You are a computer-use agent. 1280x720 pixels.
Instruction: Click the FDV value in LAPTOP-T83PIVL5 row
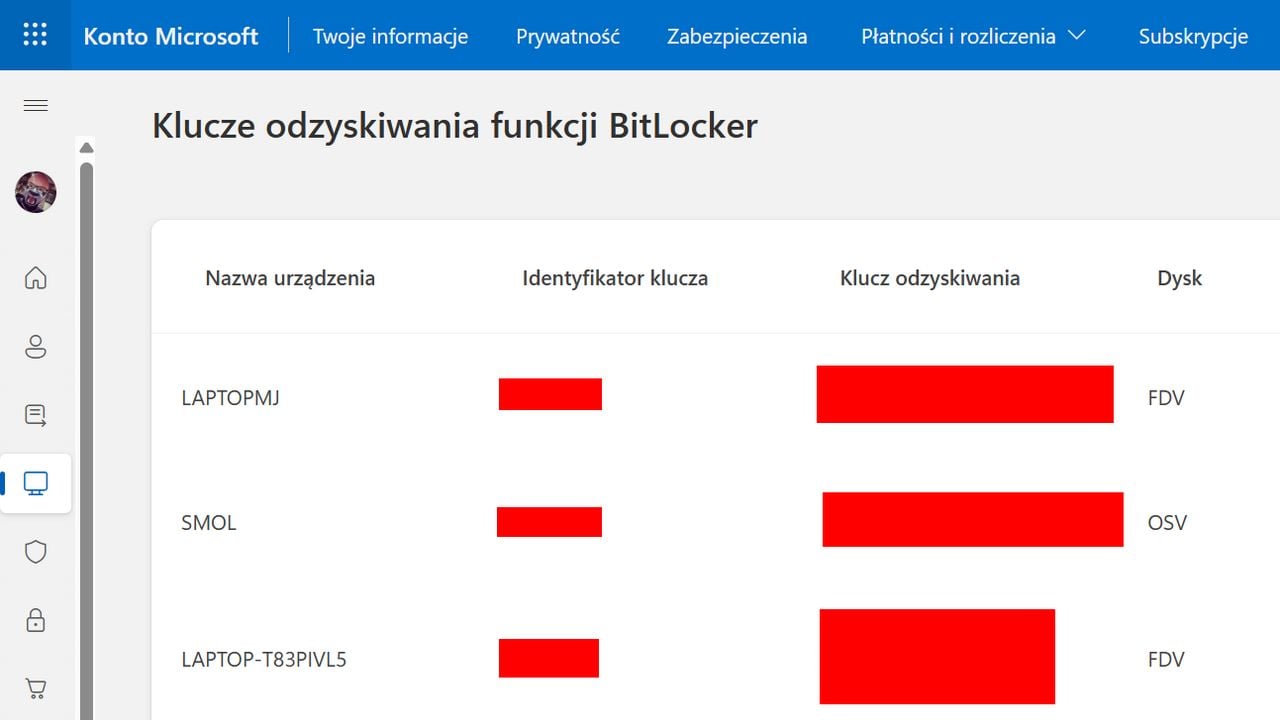click(1166, 660)
